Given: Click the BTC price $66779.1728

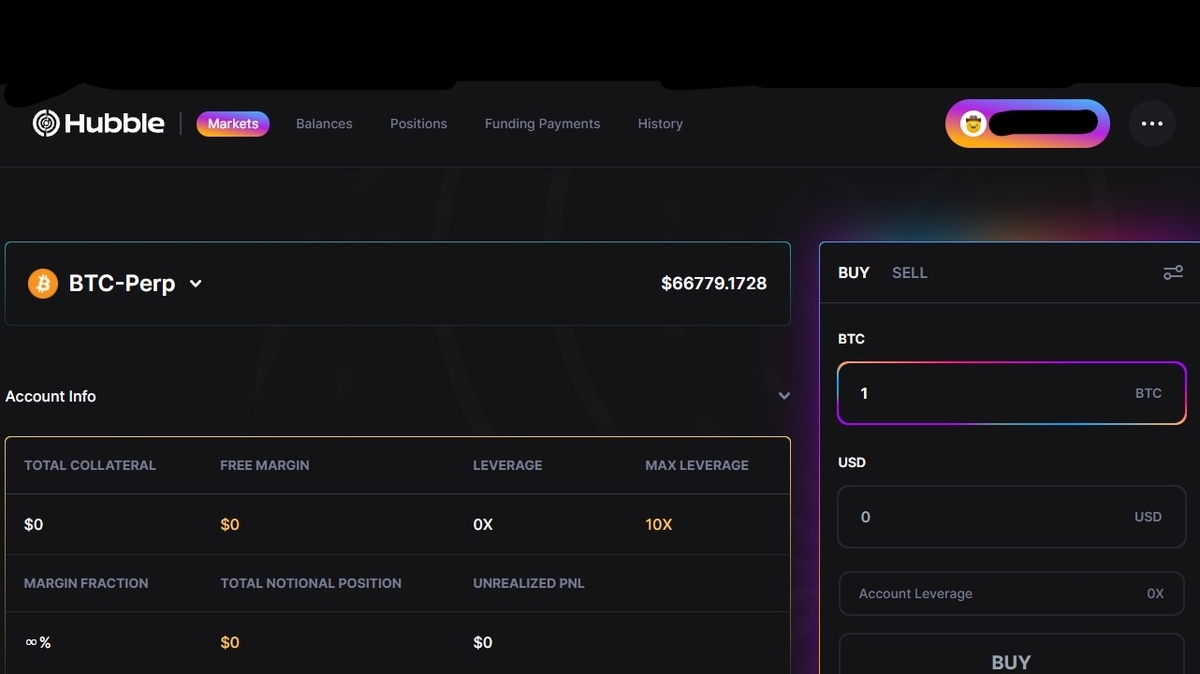Looking at the screenshot, I should point(714,284).
